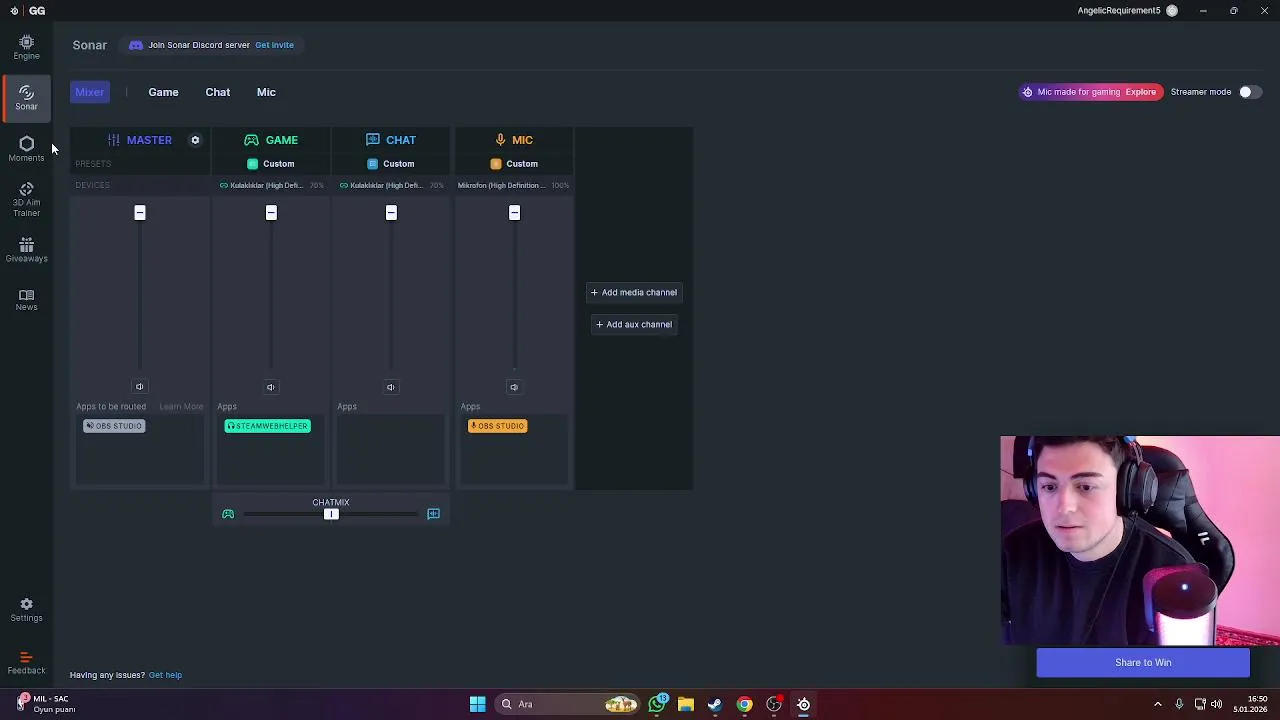Screen dimensions: 1280x720
Task: Show hidden system tray icons
Action: (x=1158, y=704)
